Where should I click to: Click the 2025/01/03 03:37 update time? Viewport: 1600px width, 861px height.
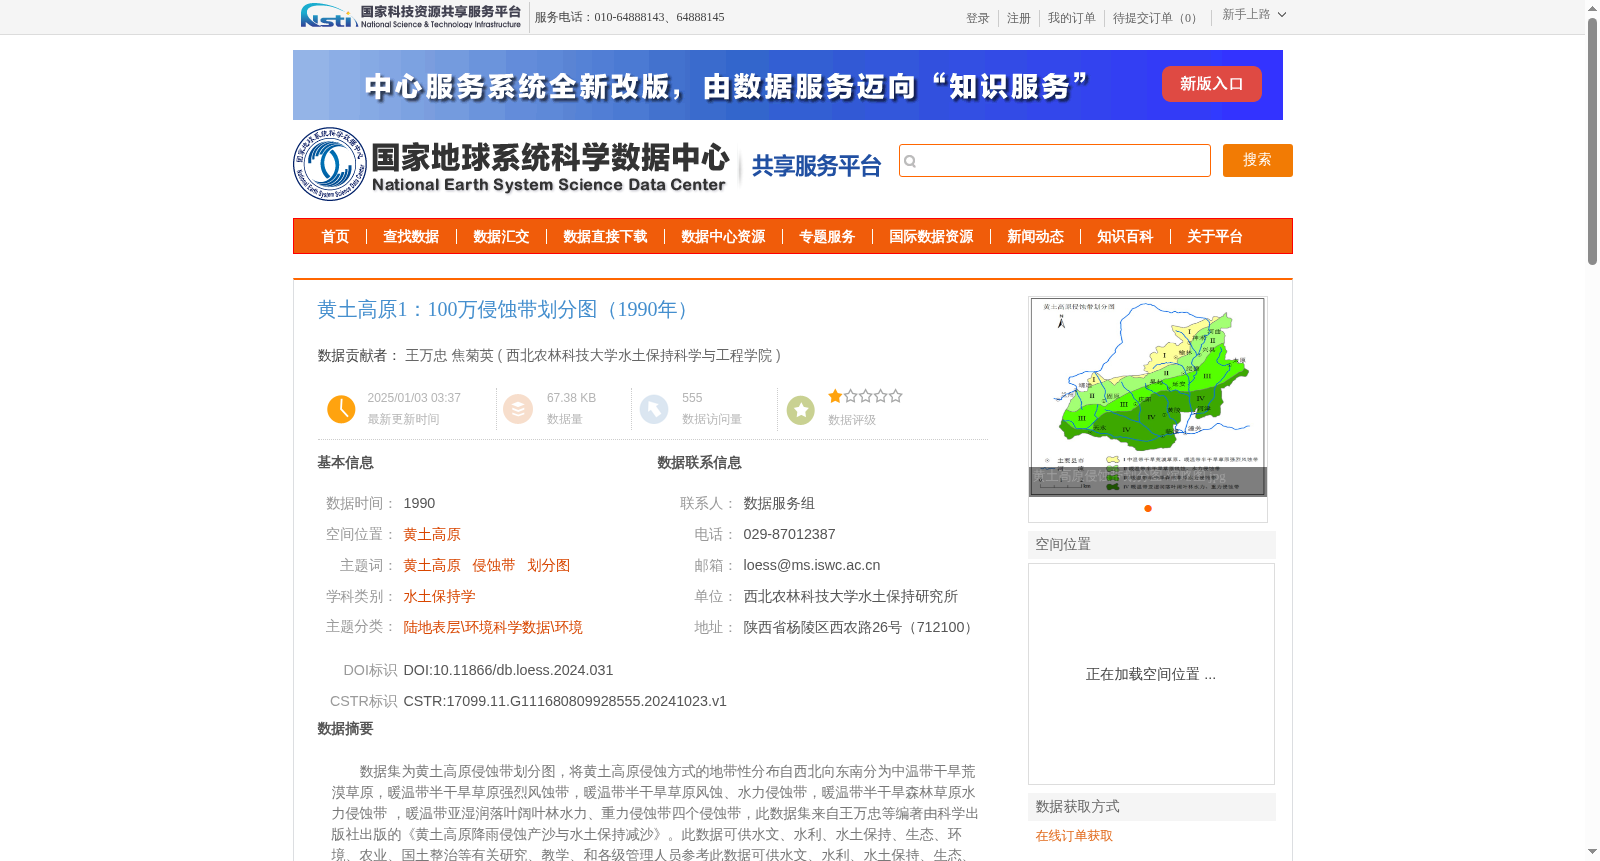[414, 398]
